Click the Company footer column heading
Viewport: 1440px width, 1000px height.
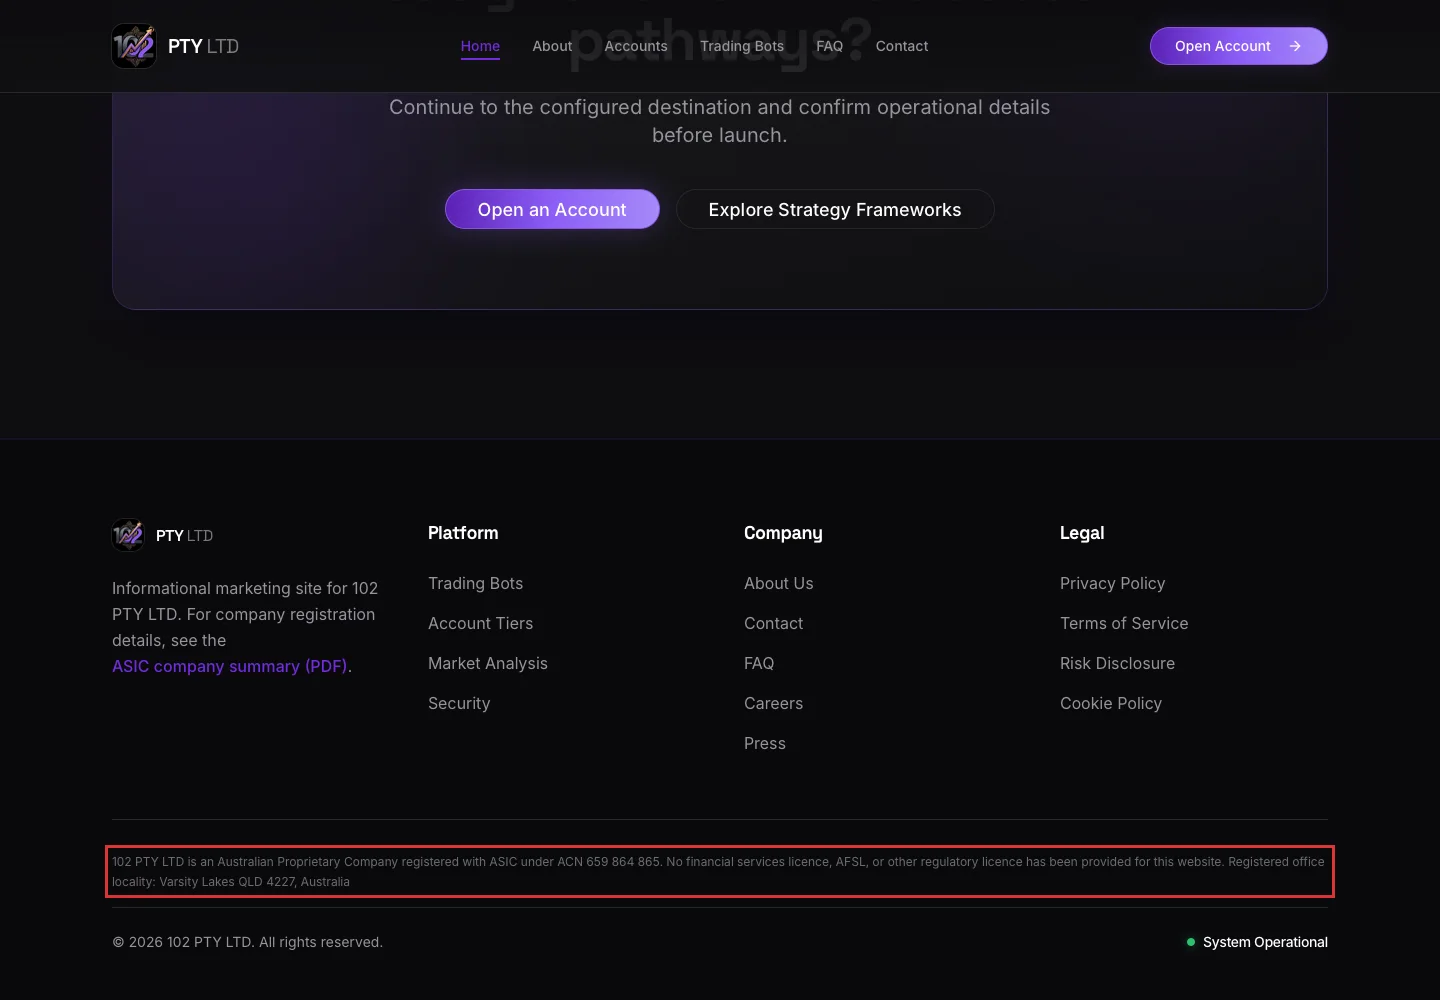click(x=783, y=533)
